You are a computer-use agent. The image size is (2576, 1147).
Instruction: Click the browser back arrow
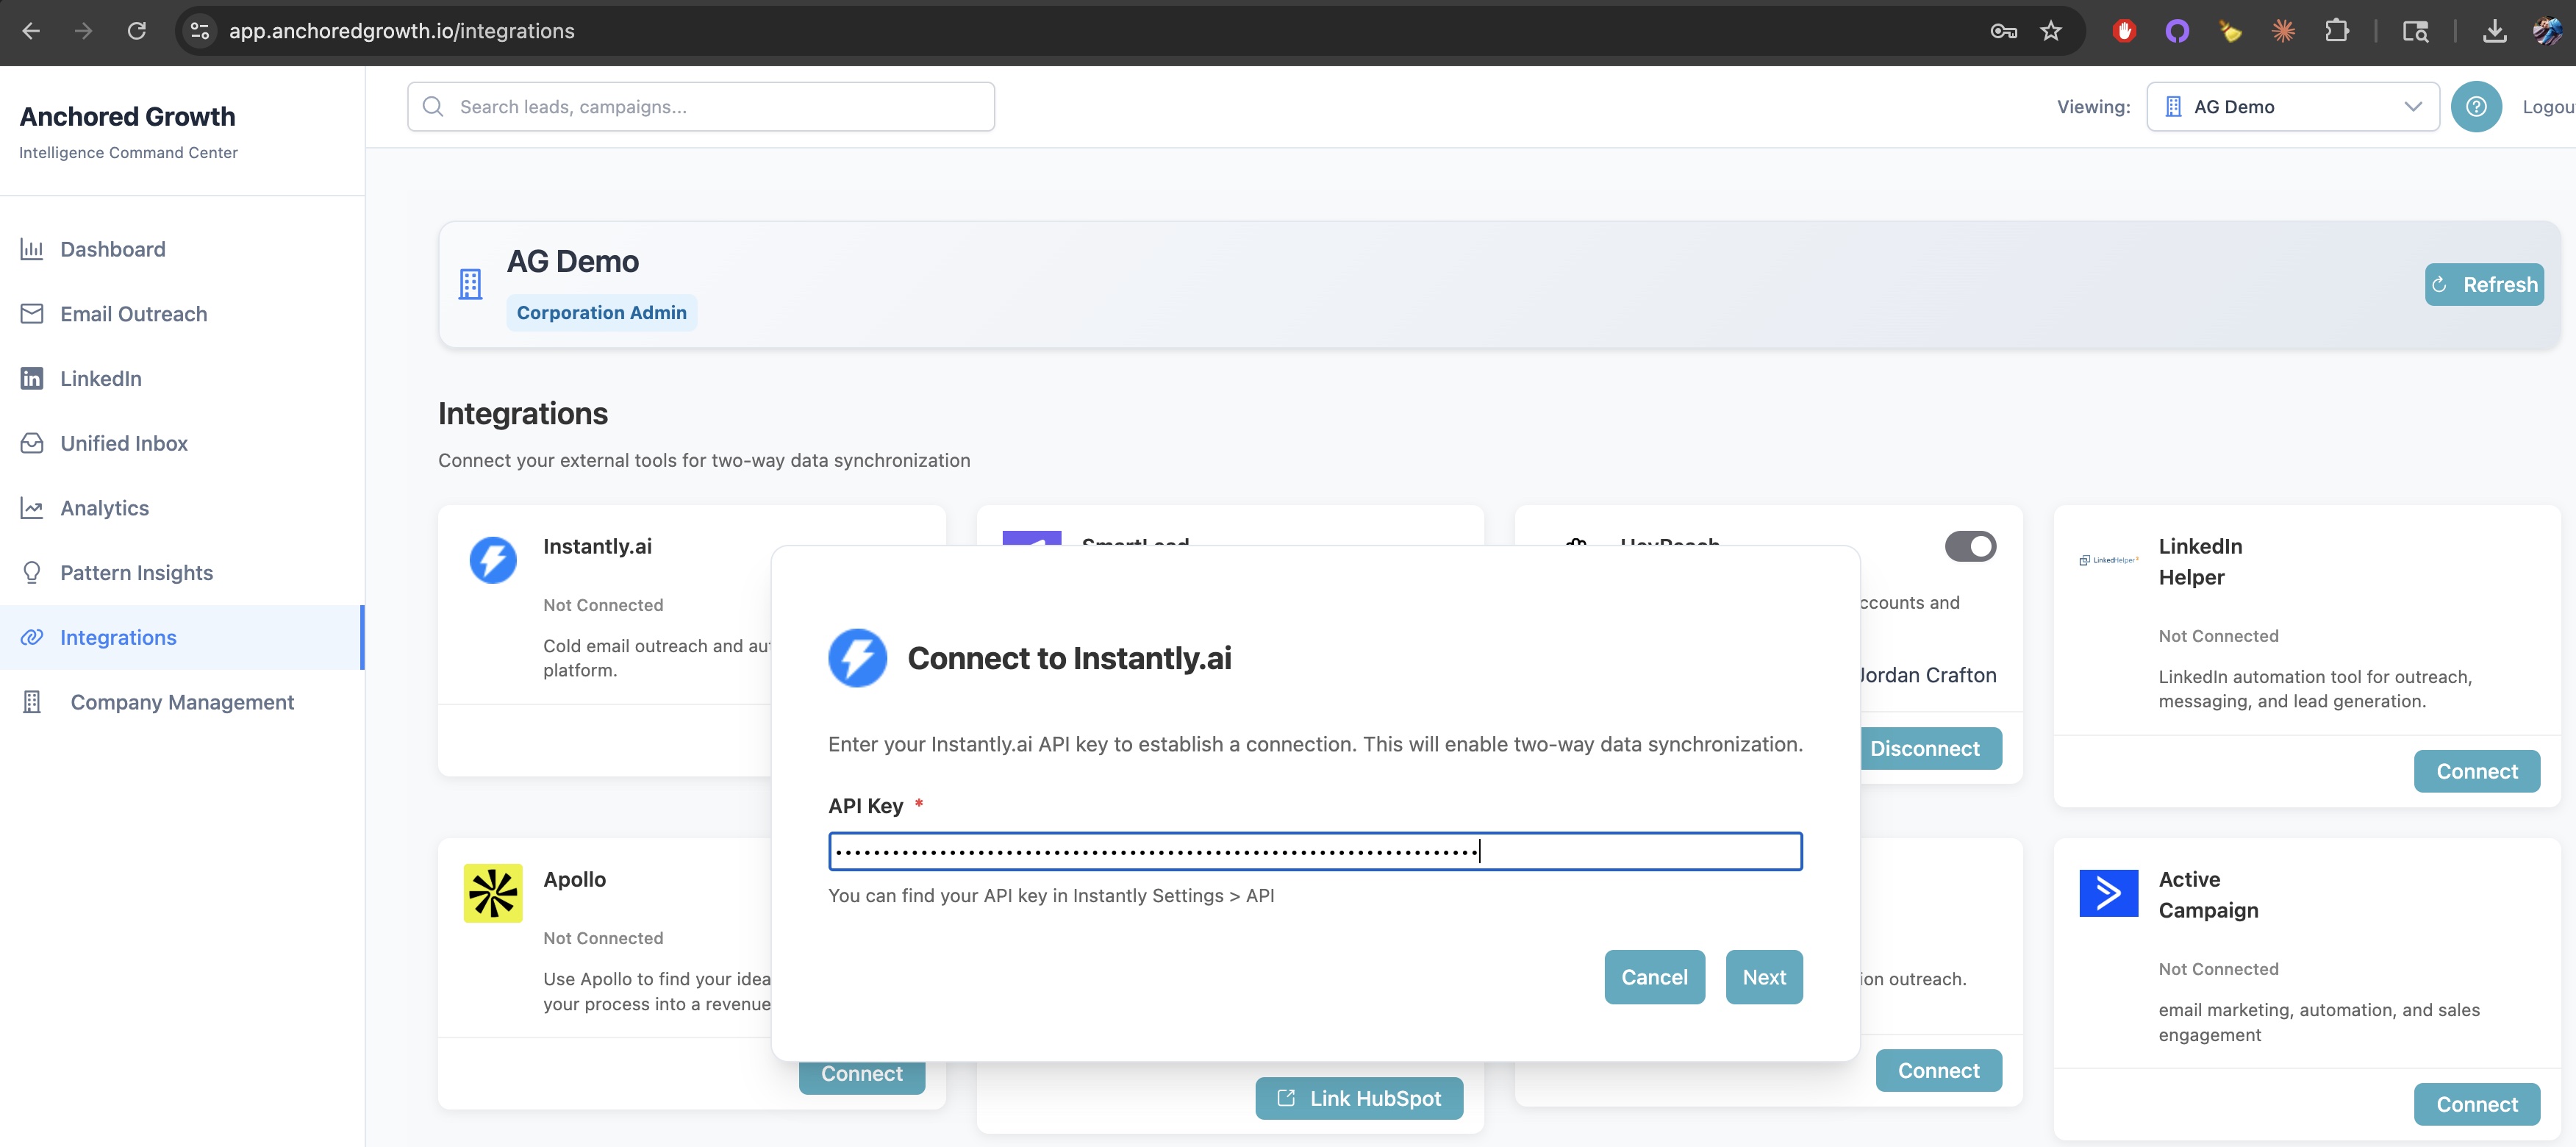[31, 31]
